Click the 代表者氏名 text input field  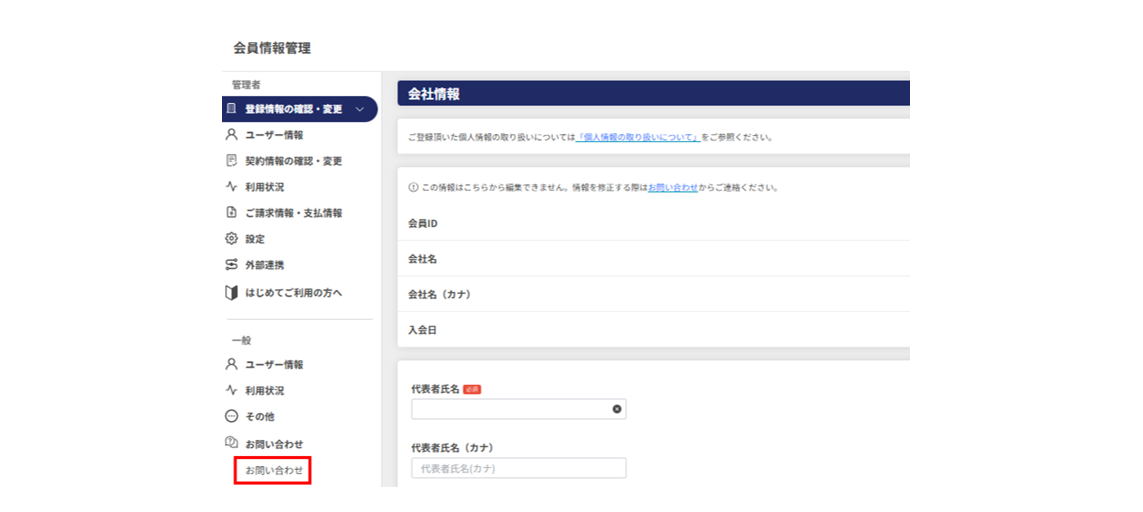point(510,409)
